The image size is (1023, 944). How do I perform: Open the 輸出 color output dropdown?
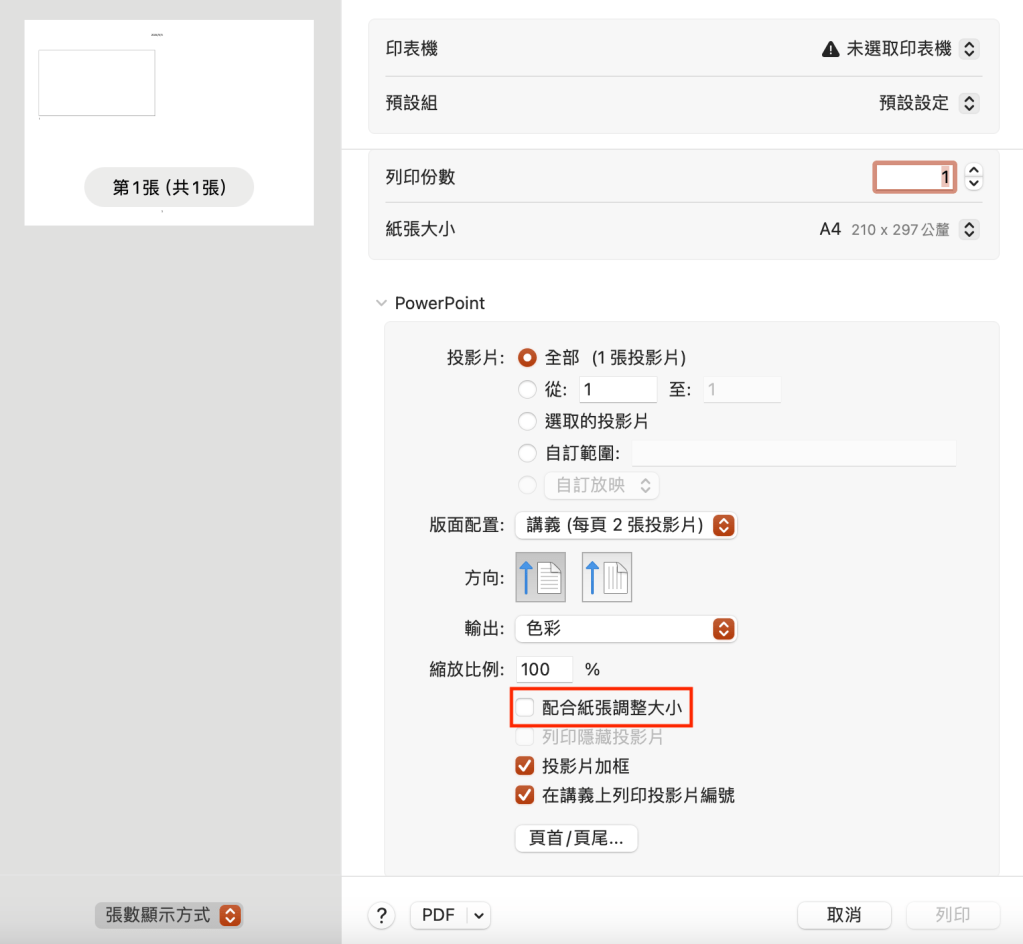pos(626,629)
